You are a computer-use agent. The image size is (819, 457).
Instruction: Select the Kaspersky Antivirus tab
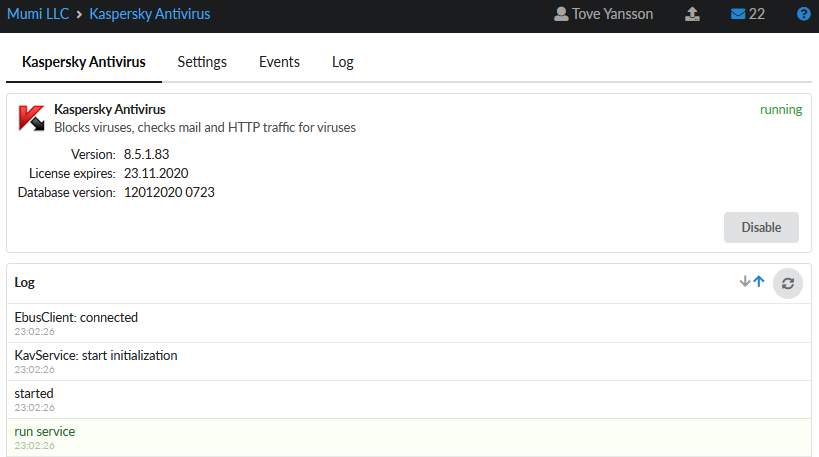(84, 62)
